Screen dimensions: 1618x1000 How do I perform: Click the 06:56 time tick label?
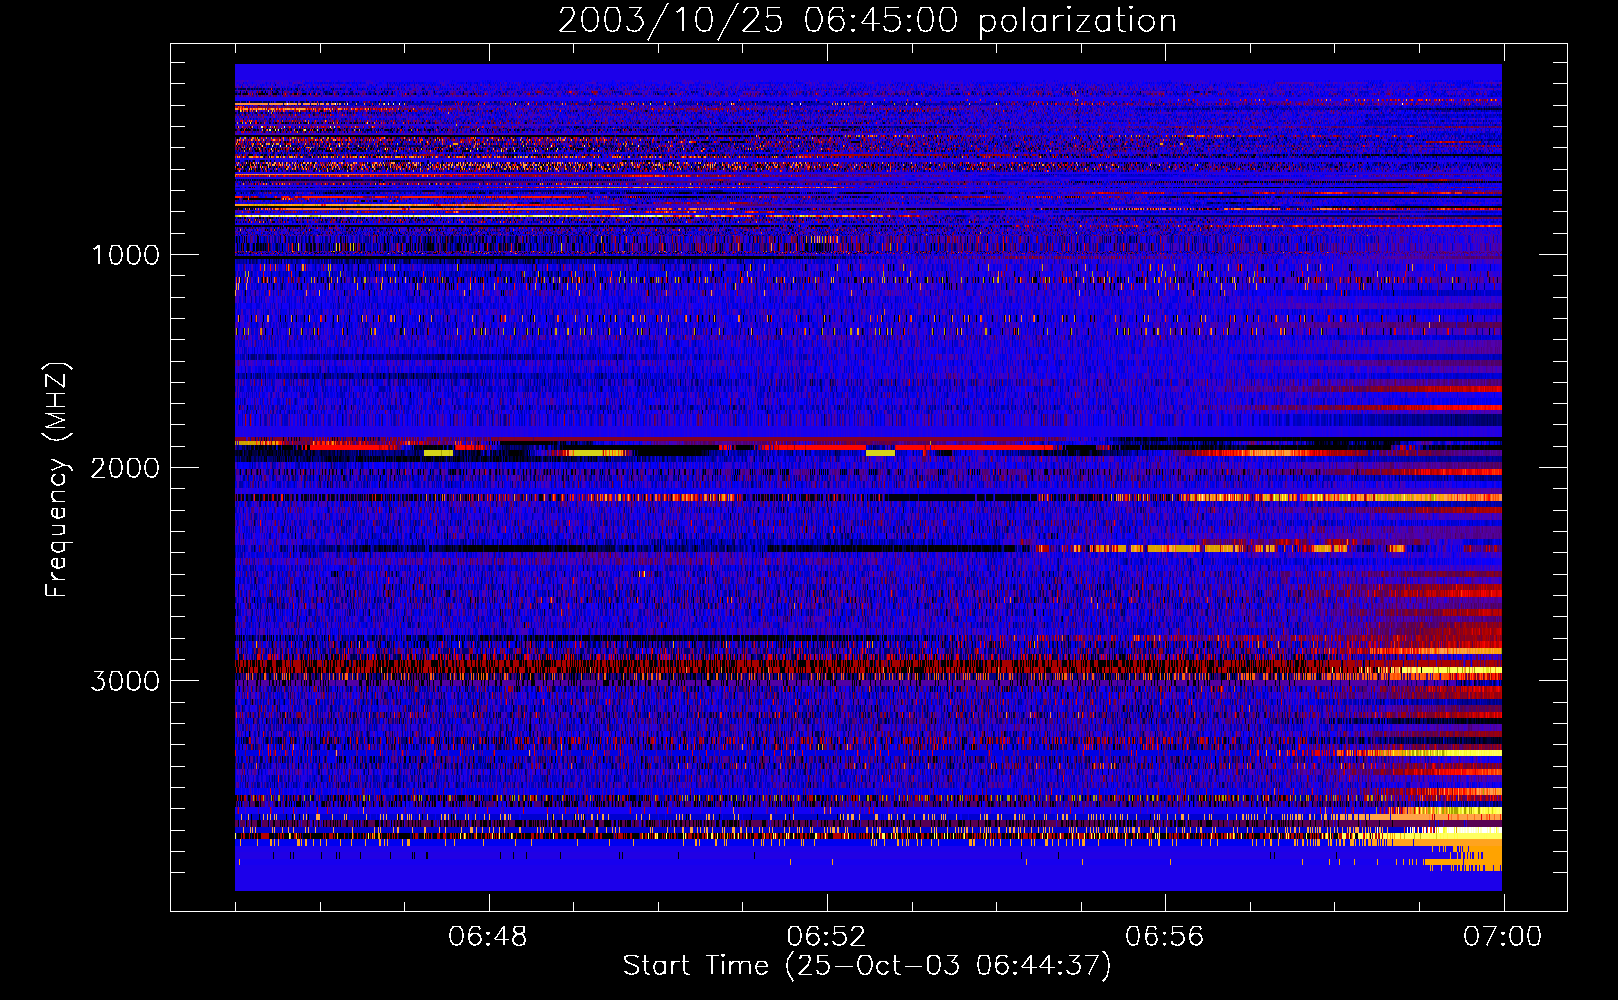pyautogui.click(x=1165, y=937)
